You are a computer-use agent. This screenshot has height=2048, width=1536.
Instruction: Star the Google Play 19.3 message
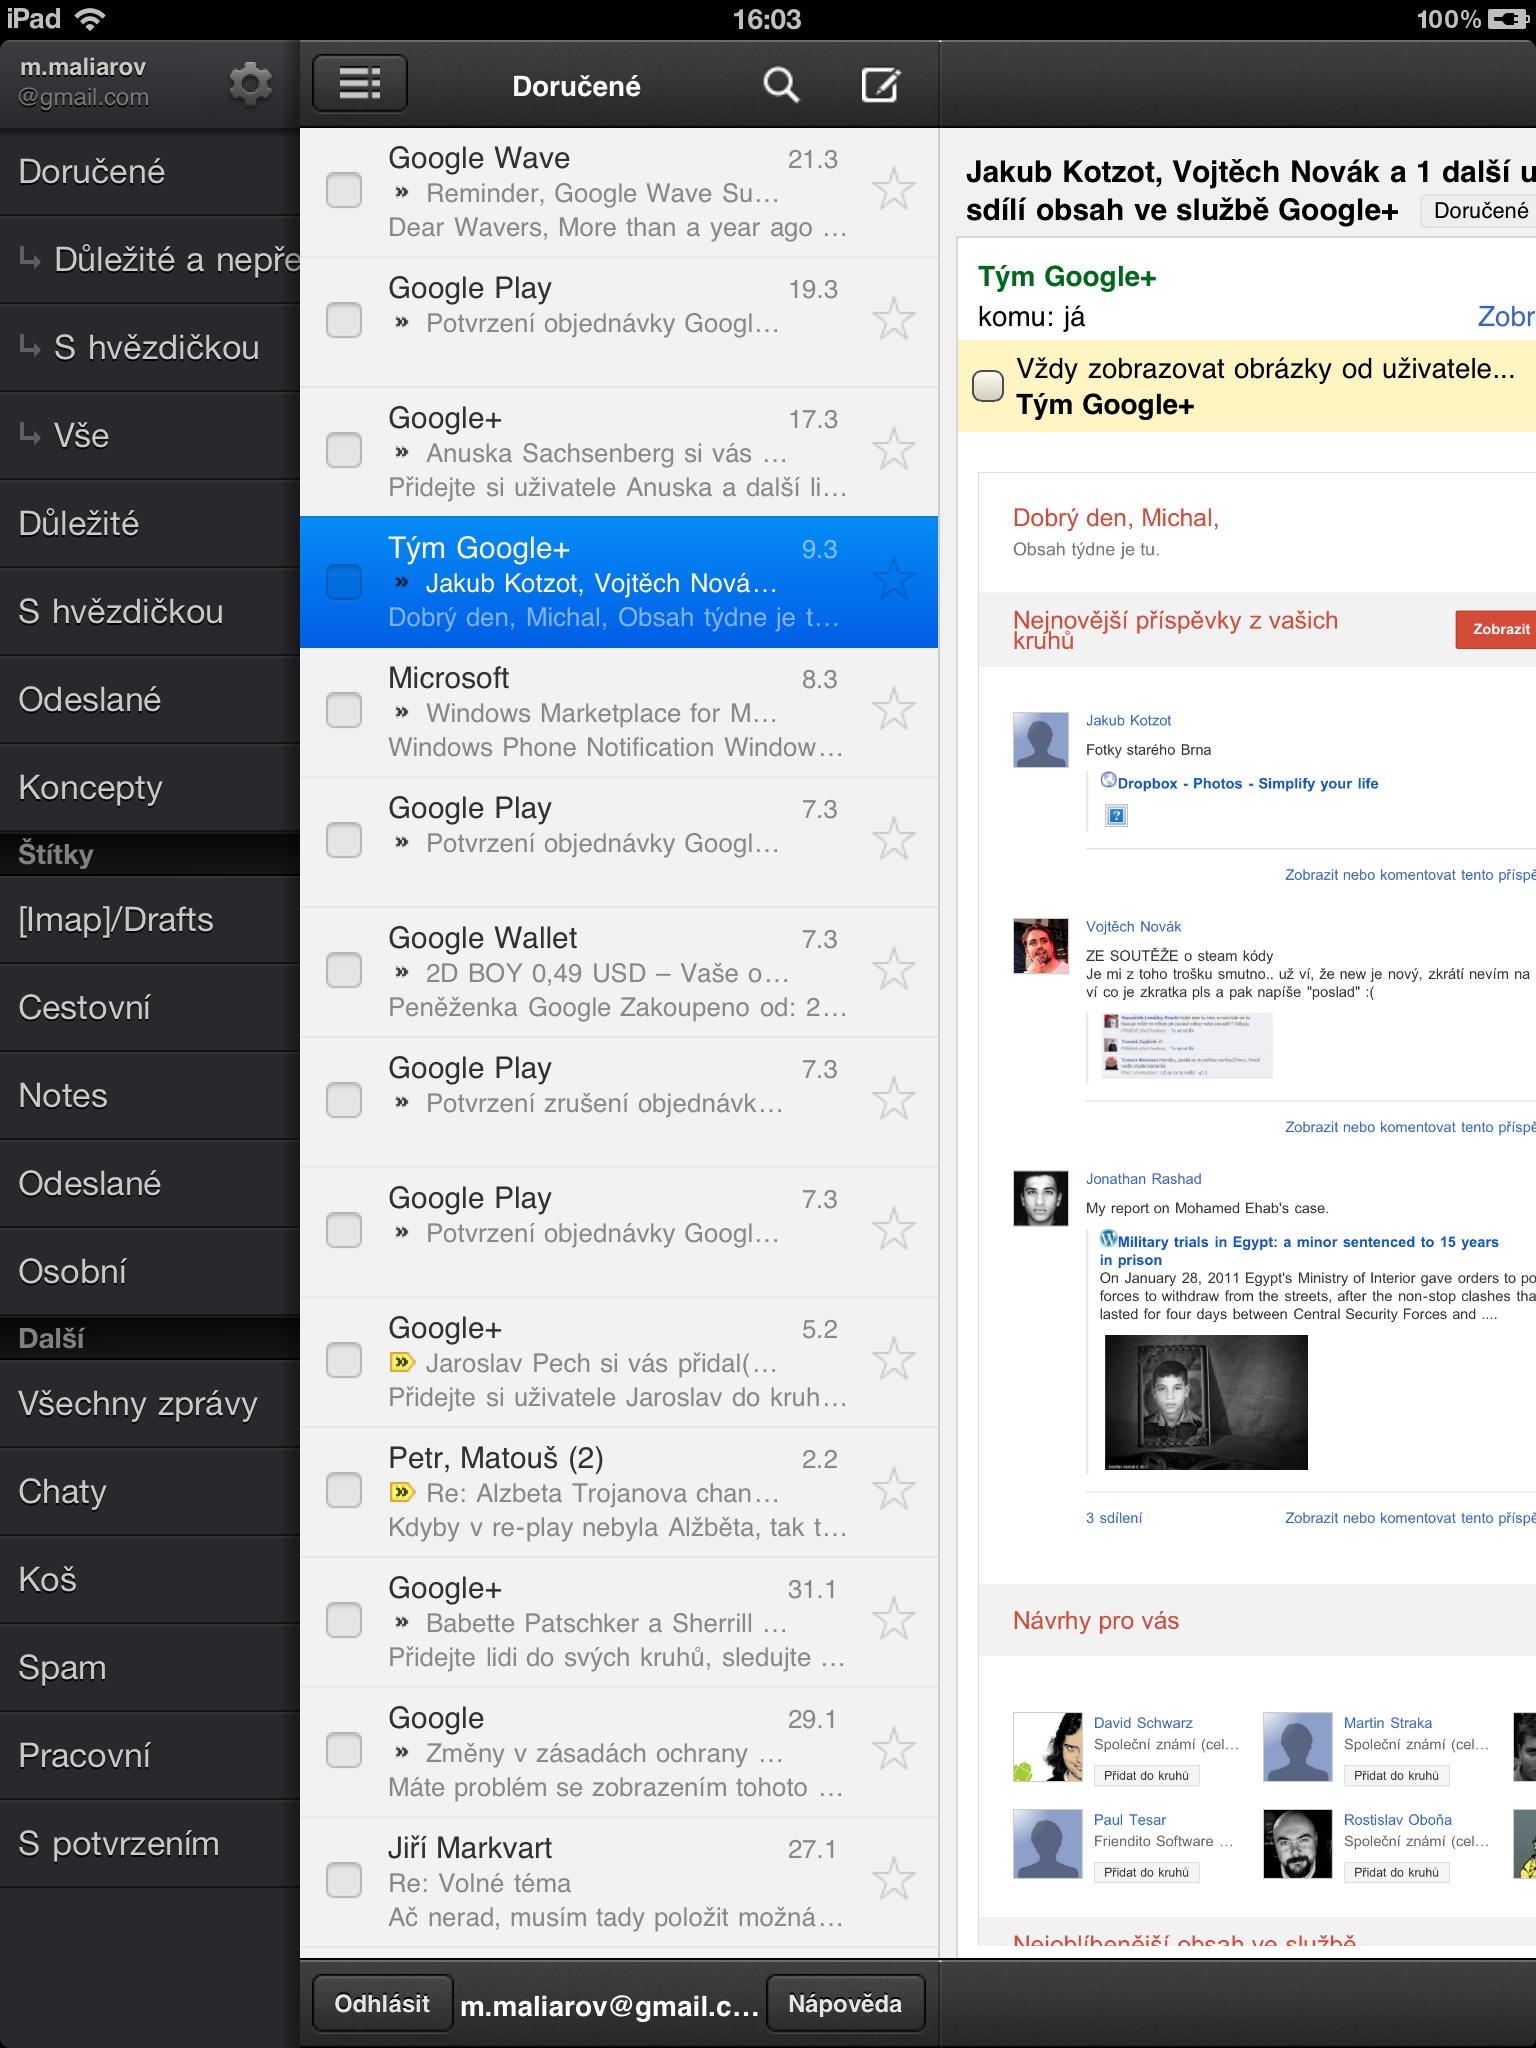coord(894,320)
